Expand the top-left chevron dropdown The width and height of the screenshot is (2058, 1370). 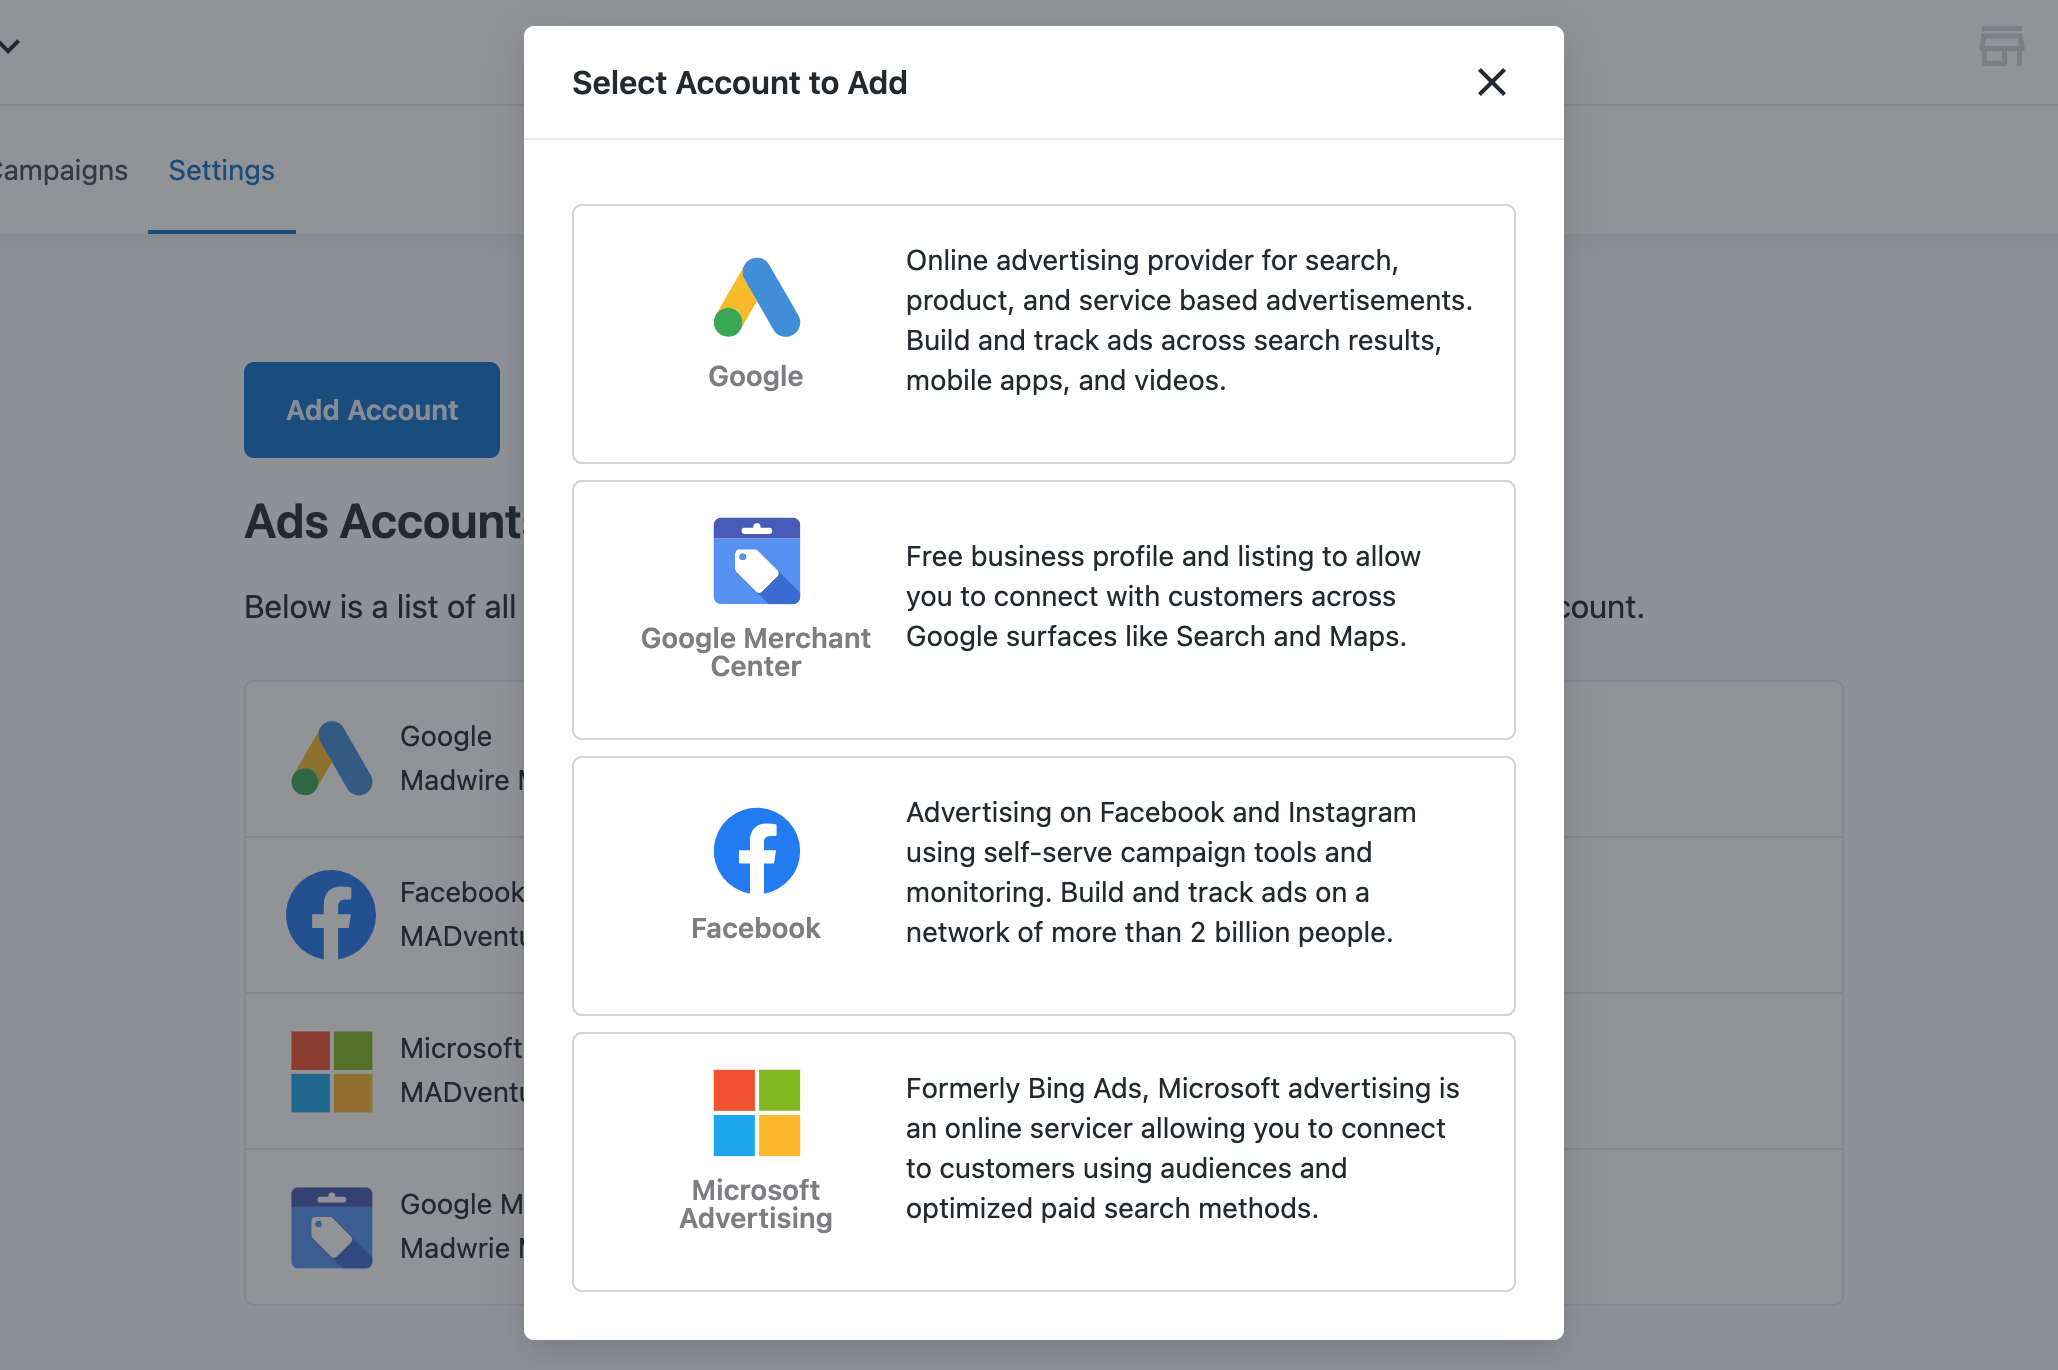pyautogui.click(x=11, y=46)
